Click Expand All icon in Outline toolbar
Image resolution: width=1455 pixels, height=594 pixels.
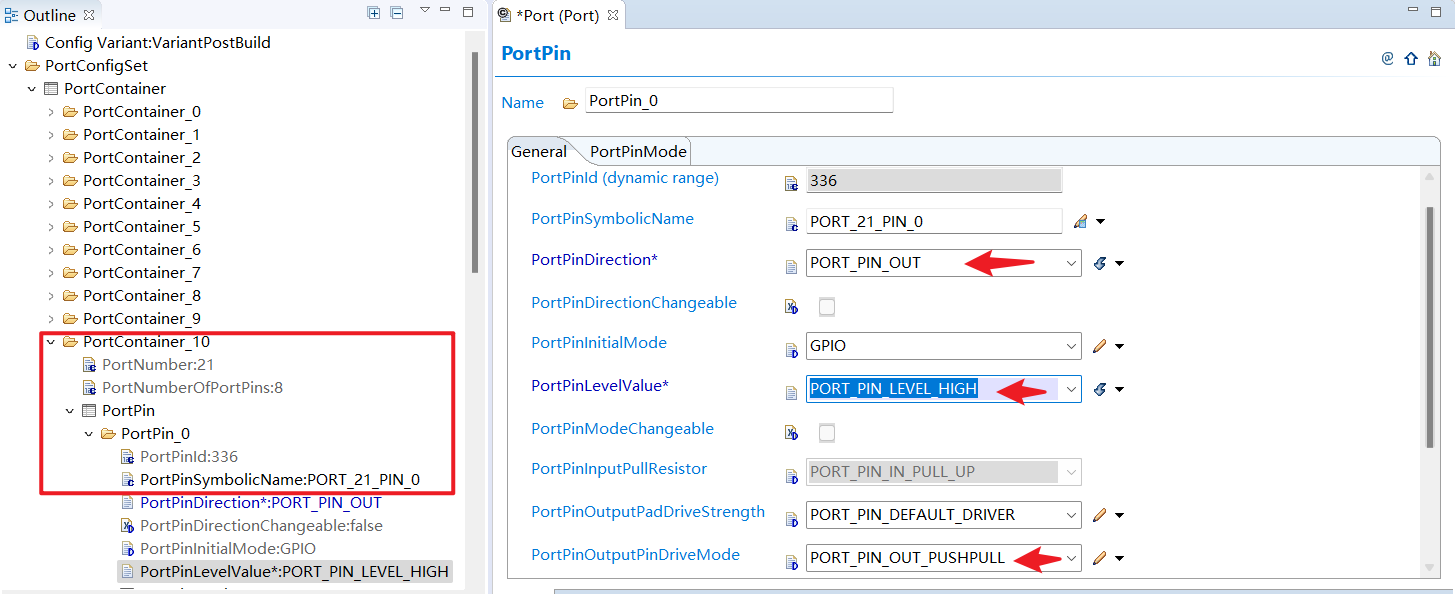click(374, 13)
